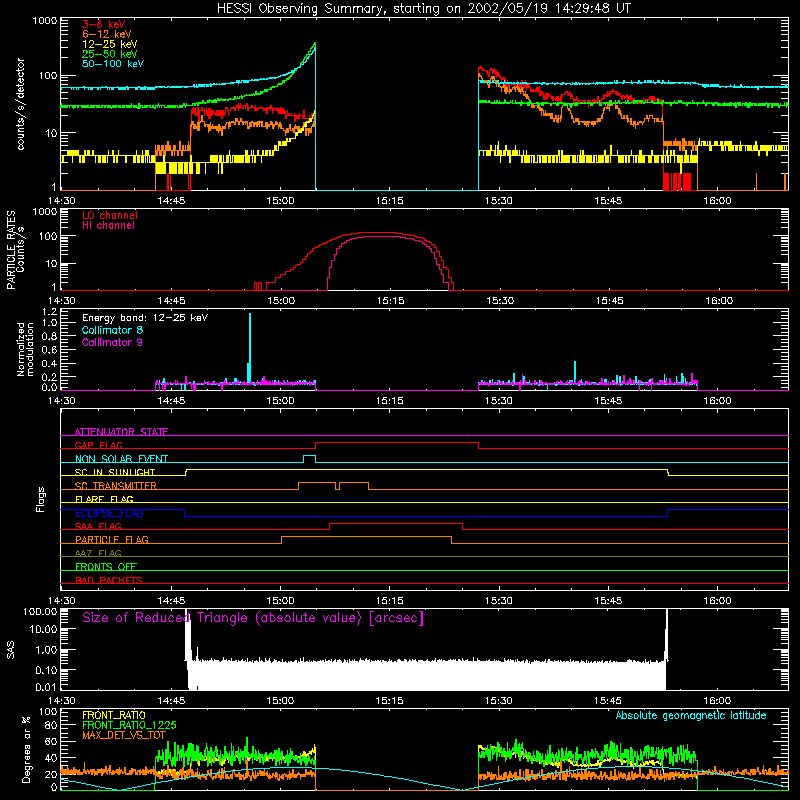Click the orange MAX_DET_VS_TOT legend label
This screenshot has height=800, width=800.
pyautogui.click(x=124, y=735)
